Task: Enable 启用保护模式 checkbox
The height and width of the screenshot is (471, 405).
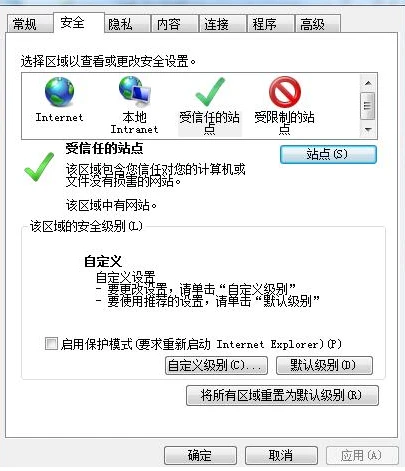Action: point(51,343)
